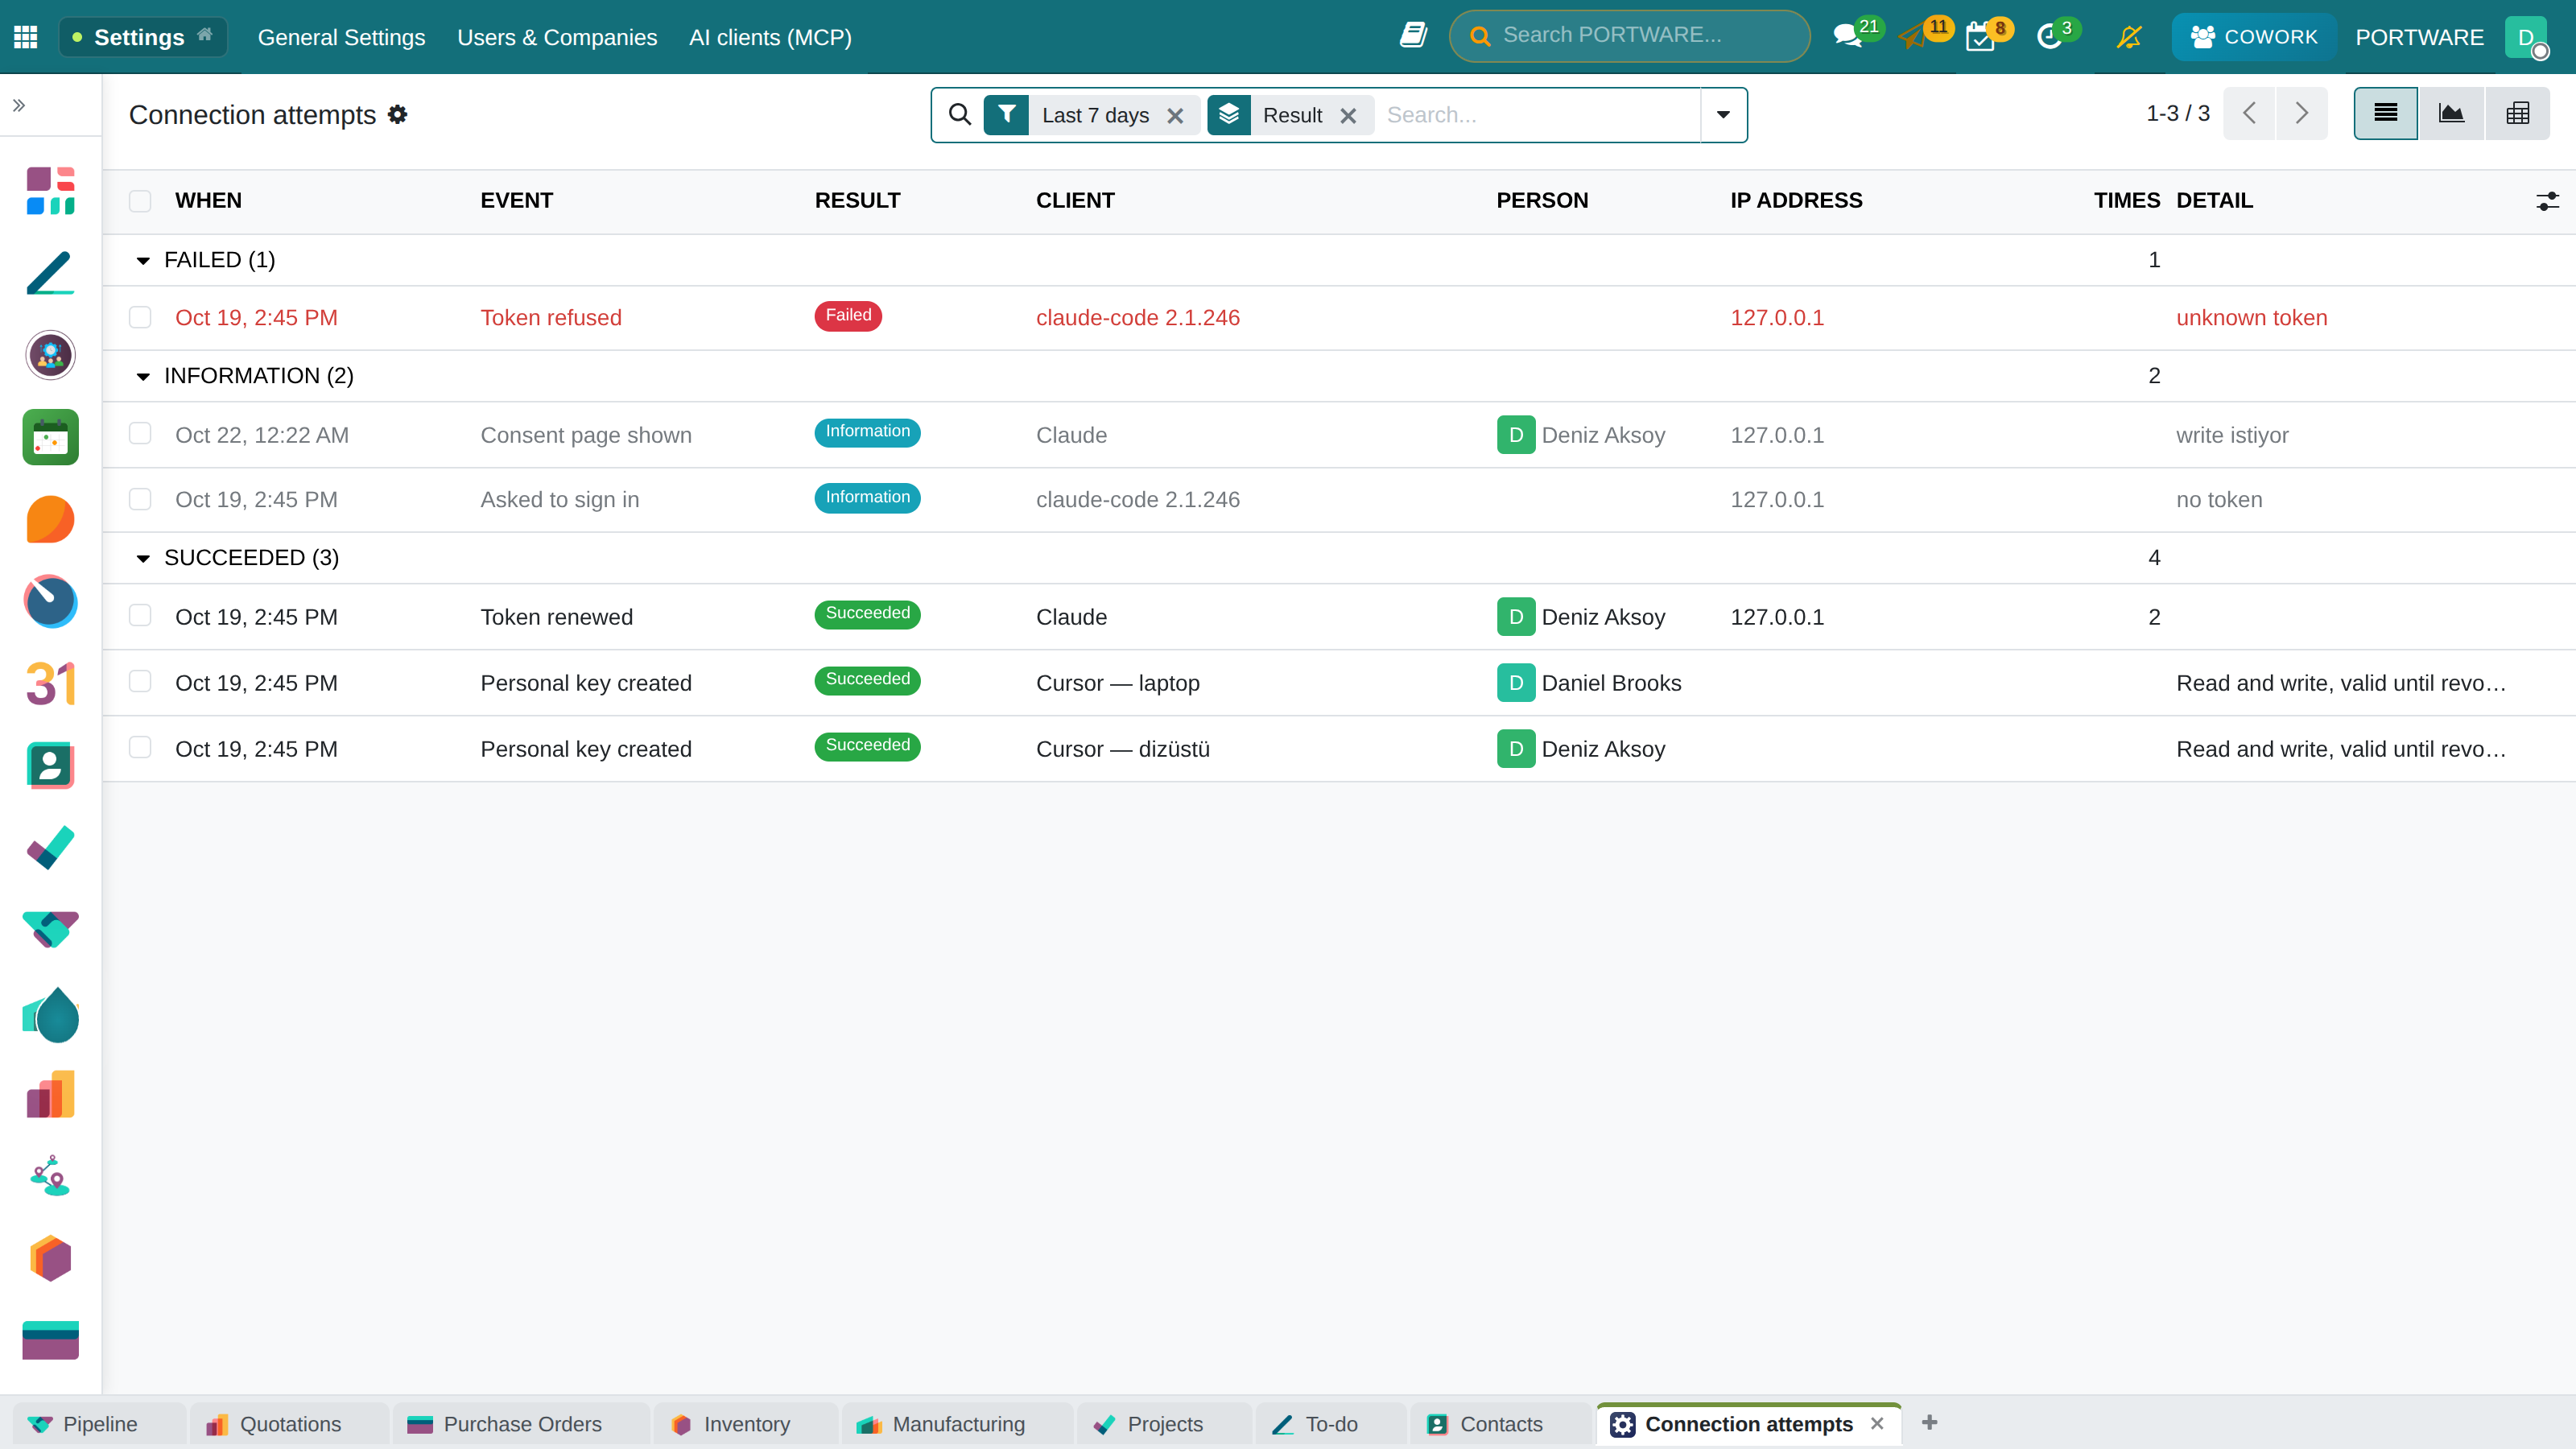Open the knowledge book icon in top bar
This screenshot has height=1449, width=2576.
tap(1413, 36)
